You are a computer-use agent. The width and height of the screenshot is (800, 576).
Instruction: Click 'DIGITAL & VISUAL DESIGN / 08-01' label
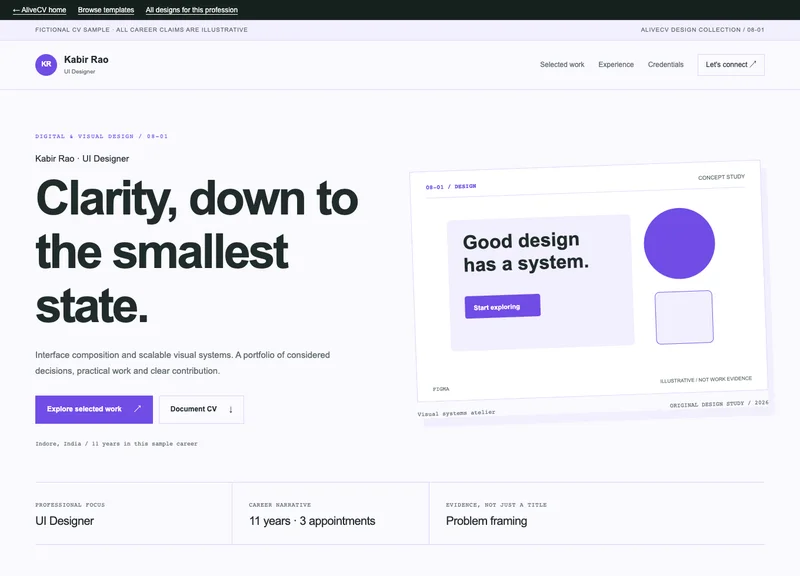point(102,136)
